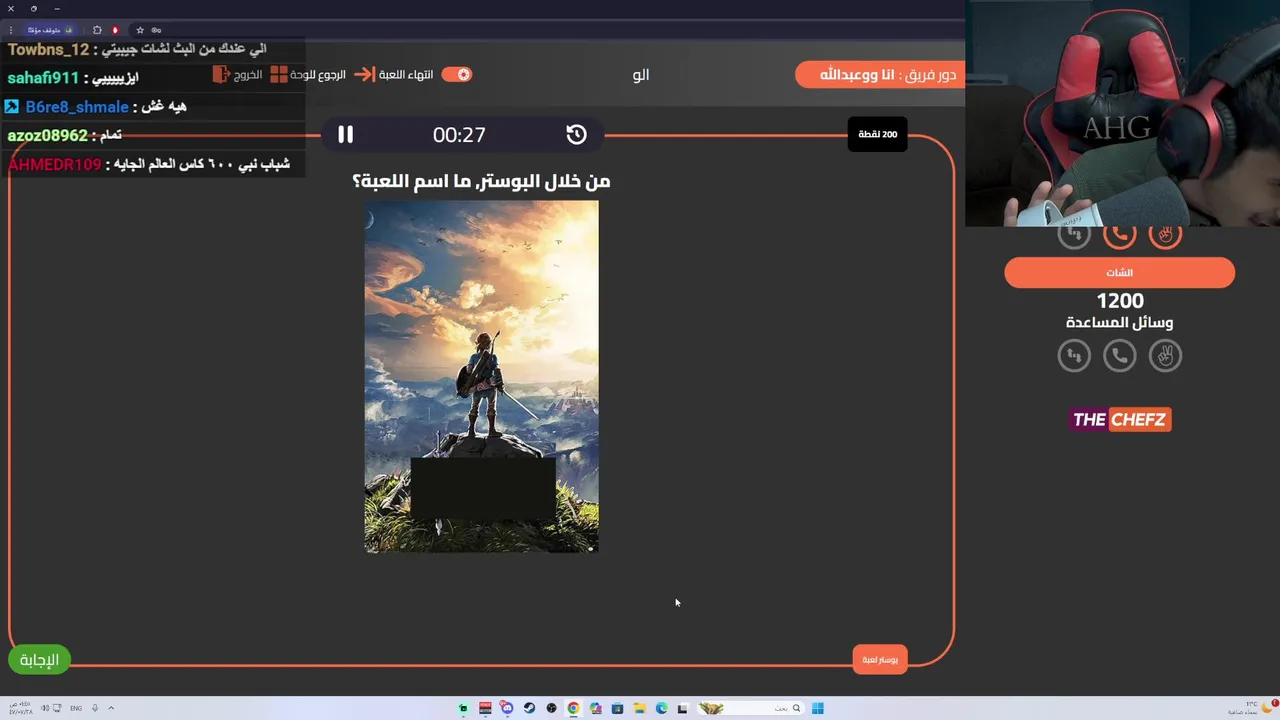
Task: Open the Chrome three-dot menu
Action: [12, 30]
